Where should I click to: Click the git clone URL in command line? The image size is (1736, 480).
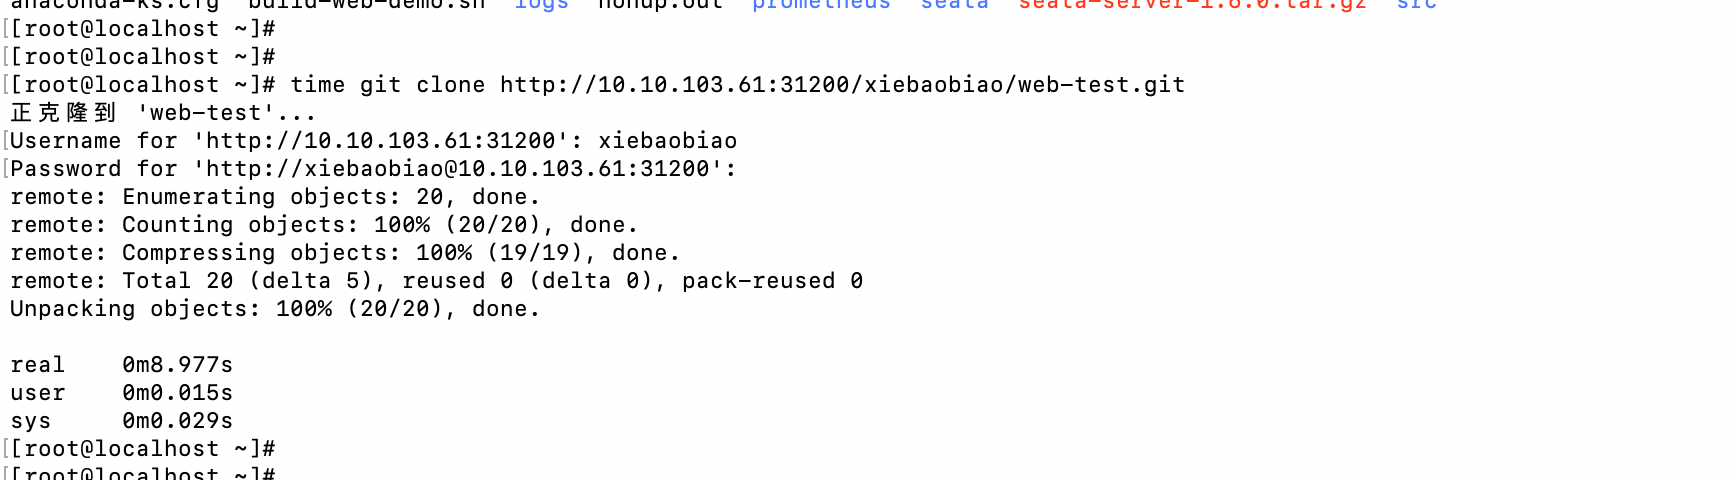(842, 85)
